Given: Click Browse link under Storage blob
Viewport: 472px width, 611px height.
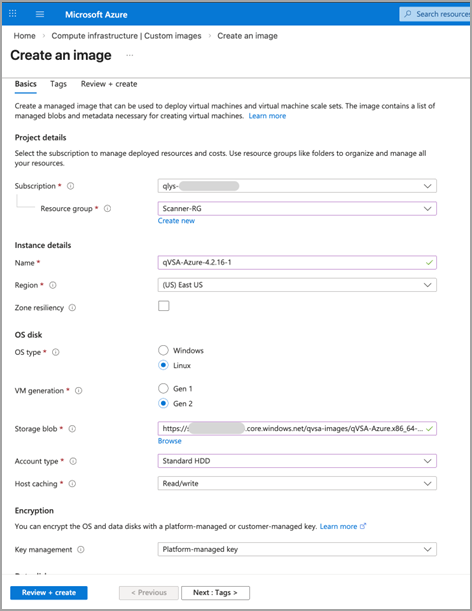Looking at the screenshot, I should pos(170,441).
